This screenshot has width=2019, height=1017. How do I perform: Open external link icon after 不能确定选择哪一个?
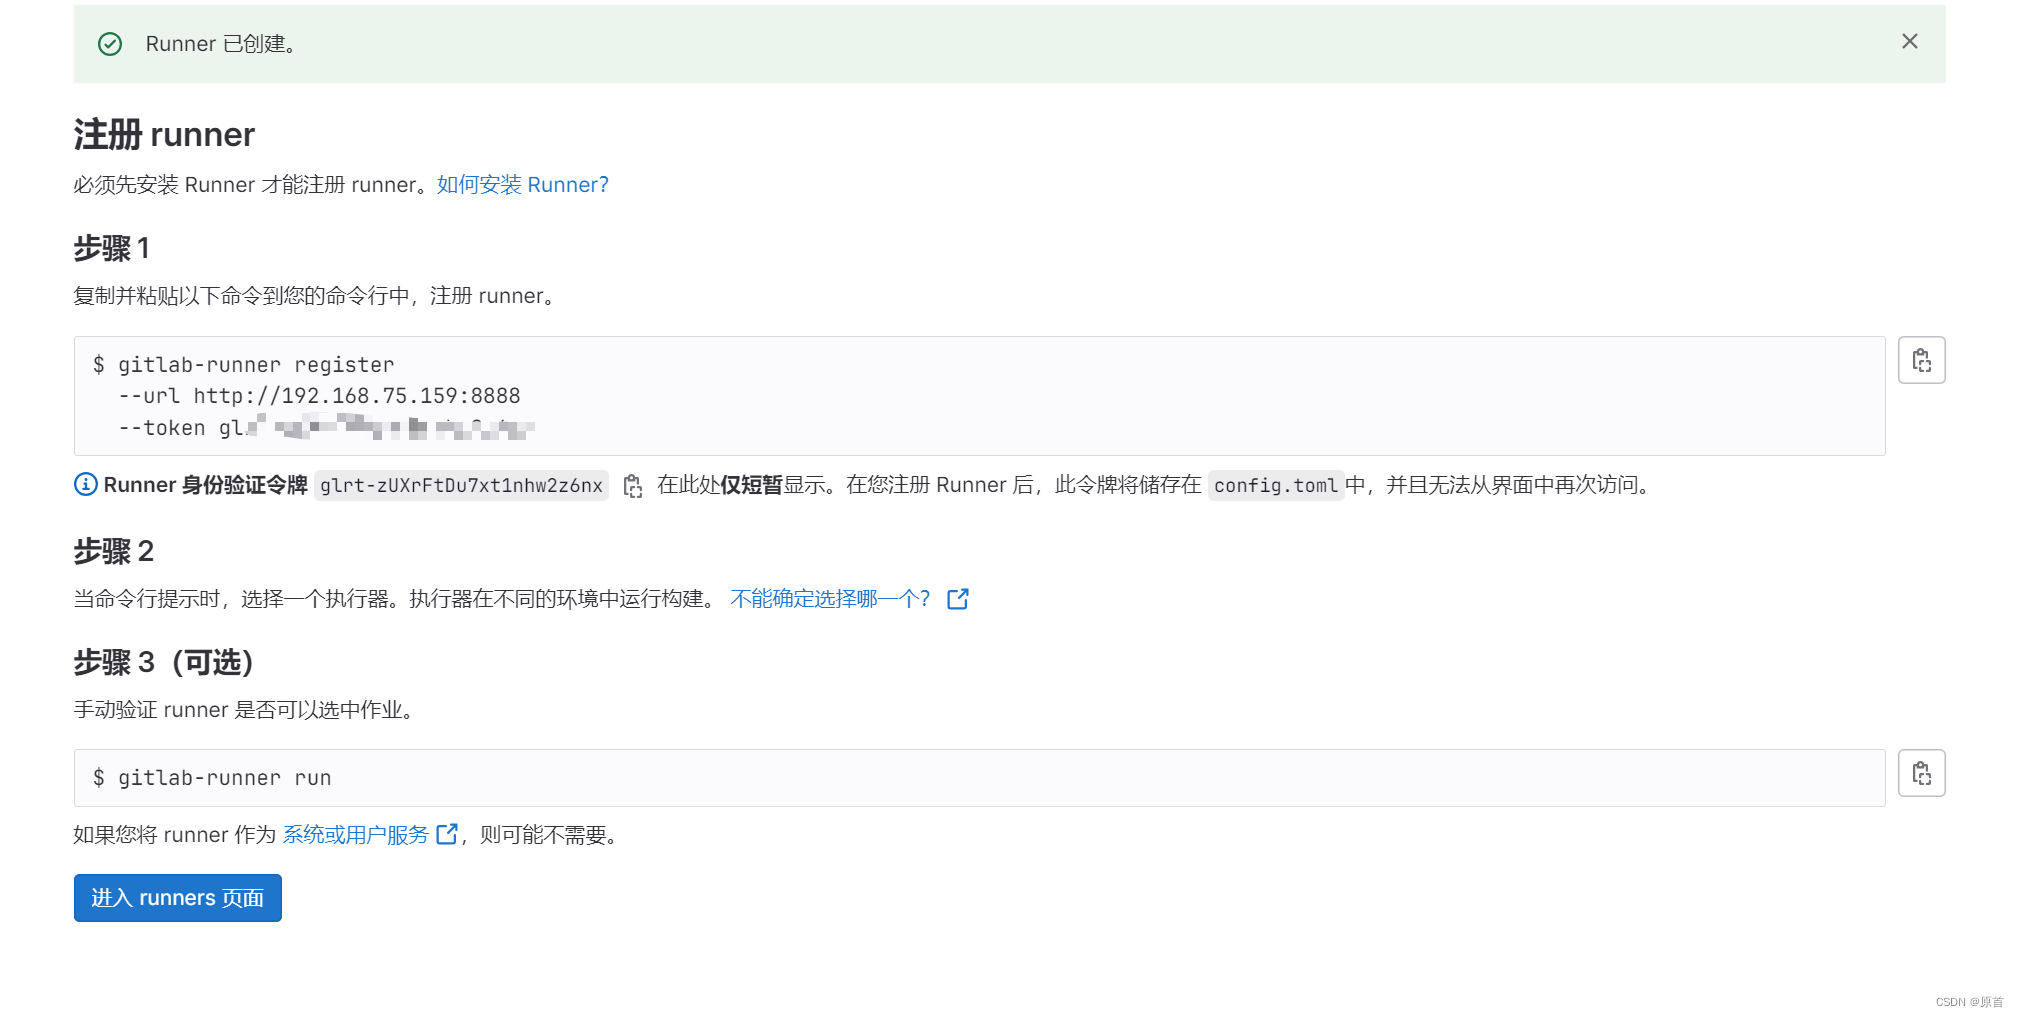pos(957,598)
